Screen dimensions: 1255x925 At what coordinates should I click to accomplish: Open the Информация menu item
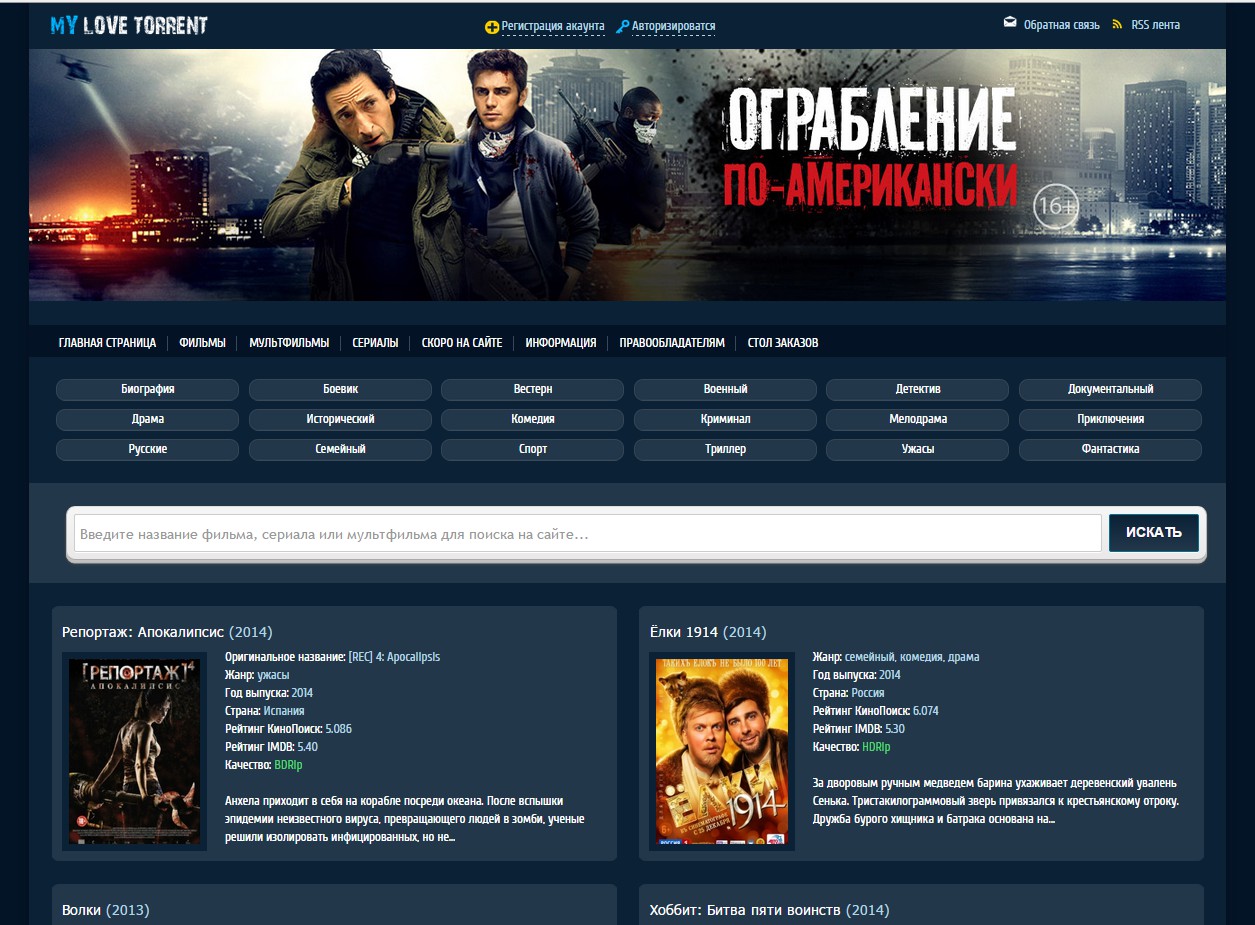pyautogui.click(x=561, y=343)
